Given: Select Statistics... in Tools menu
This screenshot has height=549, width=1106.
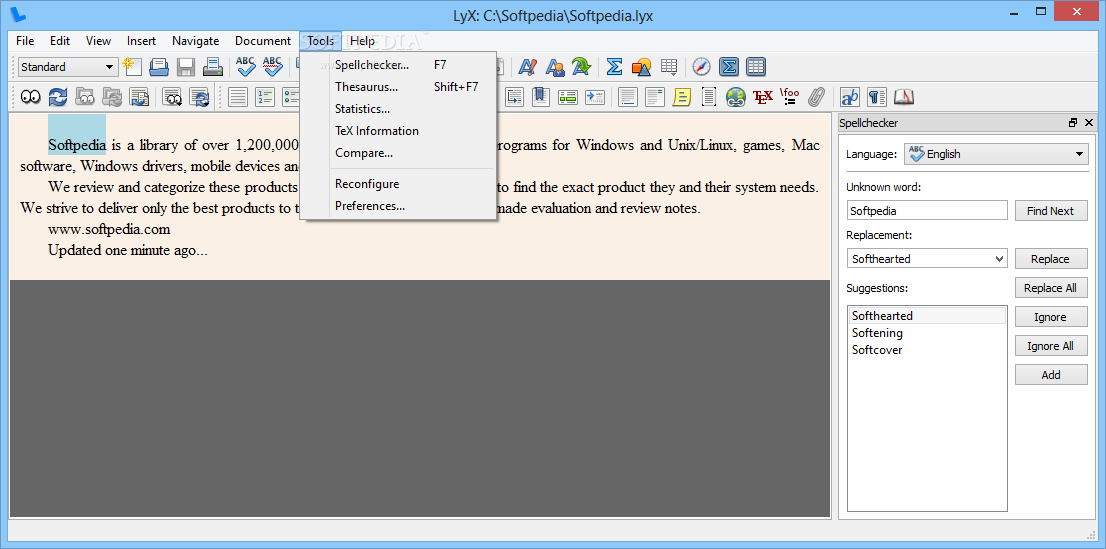Looking at the screenshot, I should click(399, 109).
